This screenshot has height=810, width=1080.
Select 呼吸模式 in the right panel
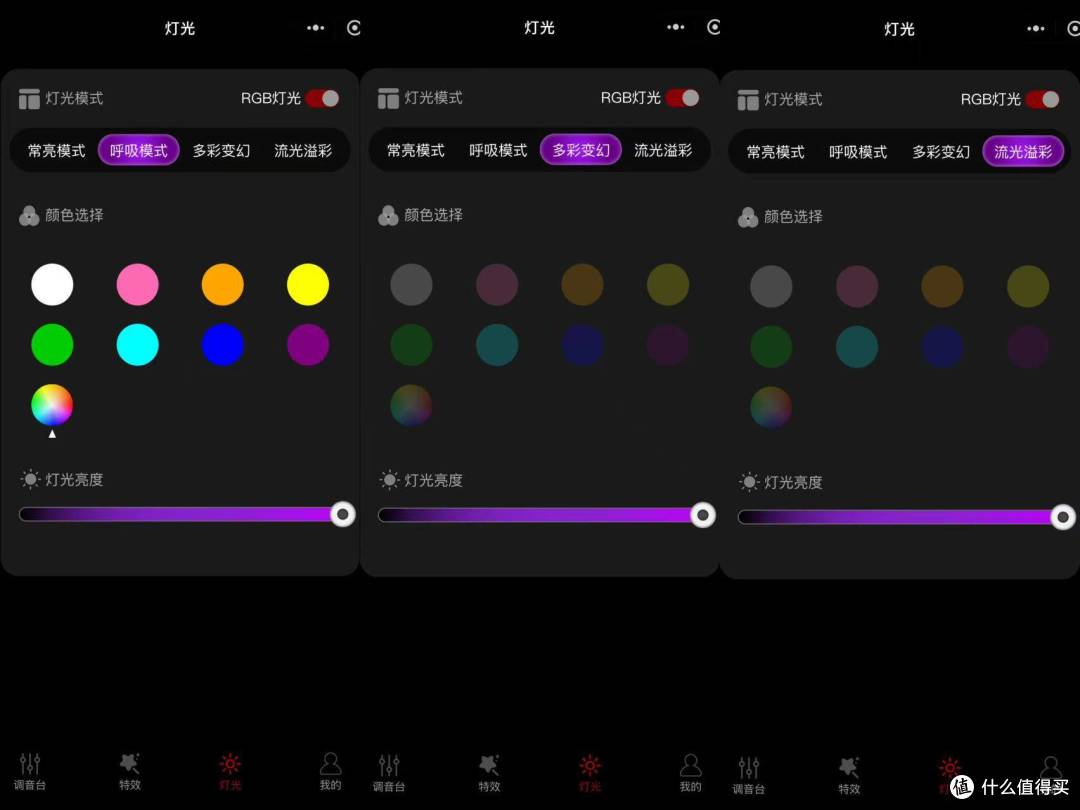(x=858, y=152)
